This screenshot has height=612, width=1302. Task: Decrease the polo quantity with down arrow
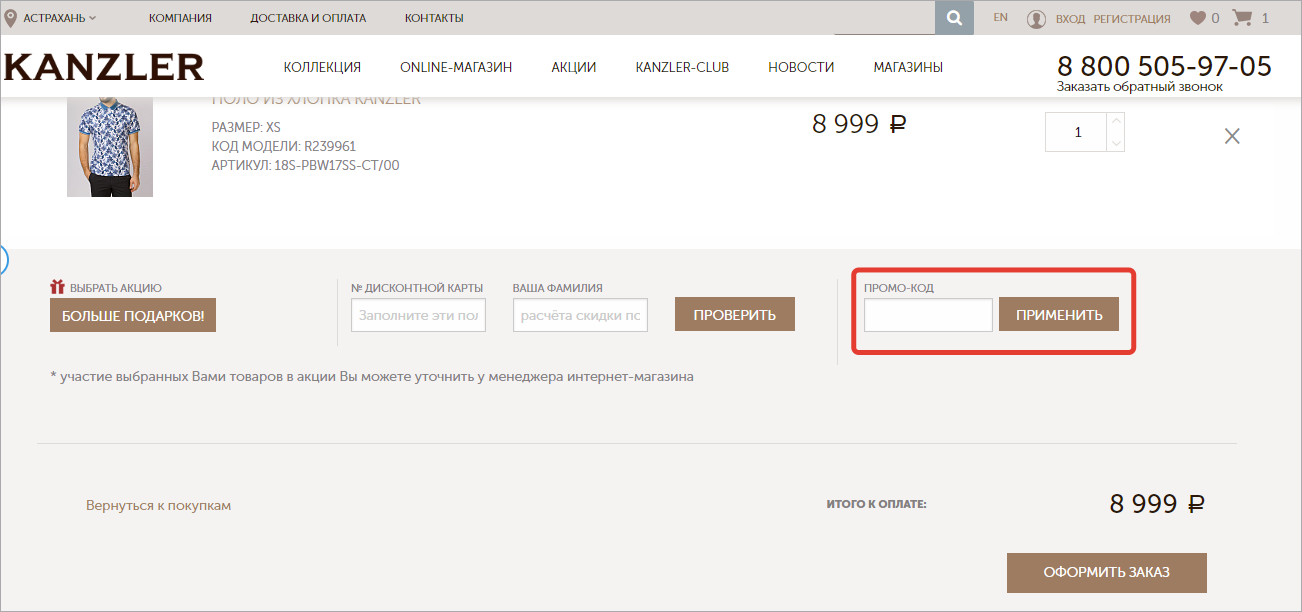(1116, 142)
